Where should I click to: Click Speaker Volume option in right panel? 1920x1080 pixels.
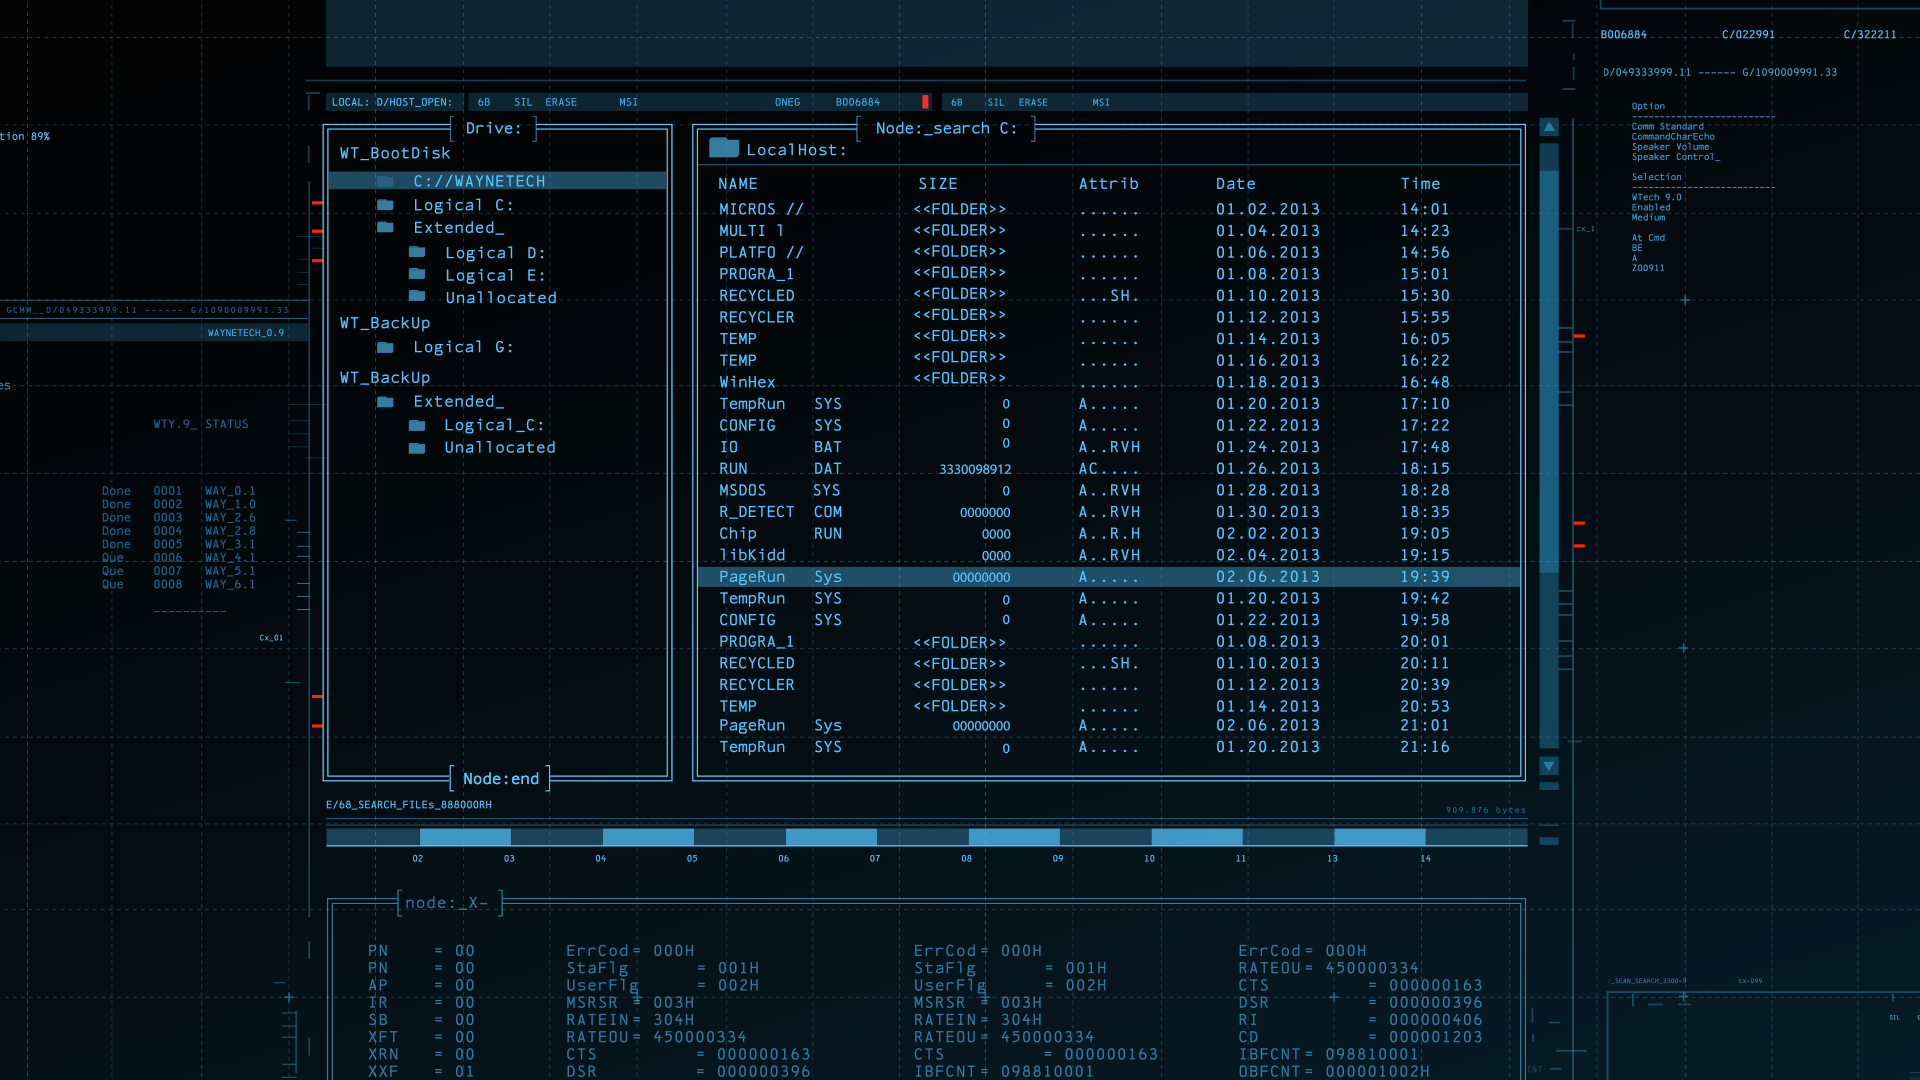pos(1670,147)
